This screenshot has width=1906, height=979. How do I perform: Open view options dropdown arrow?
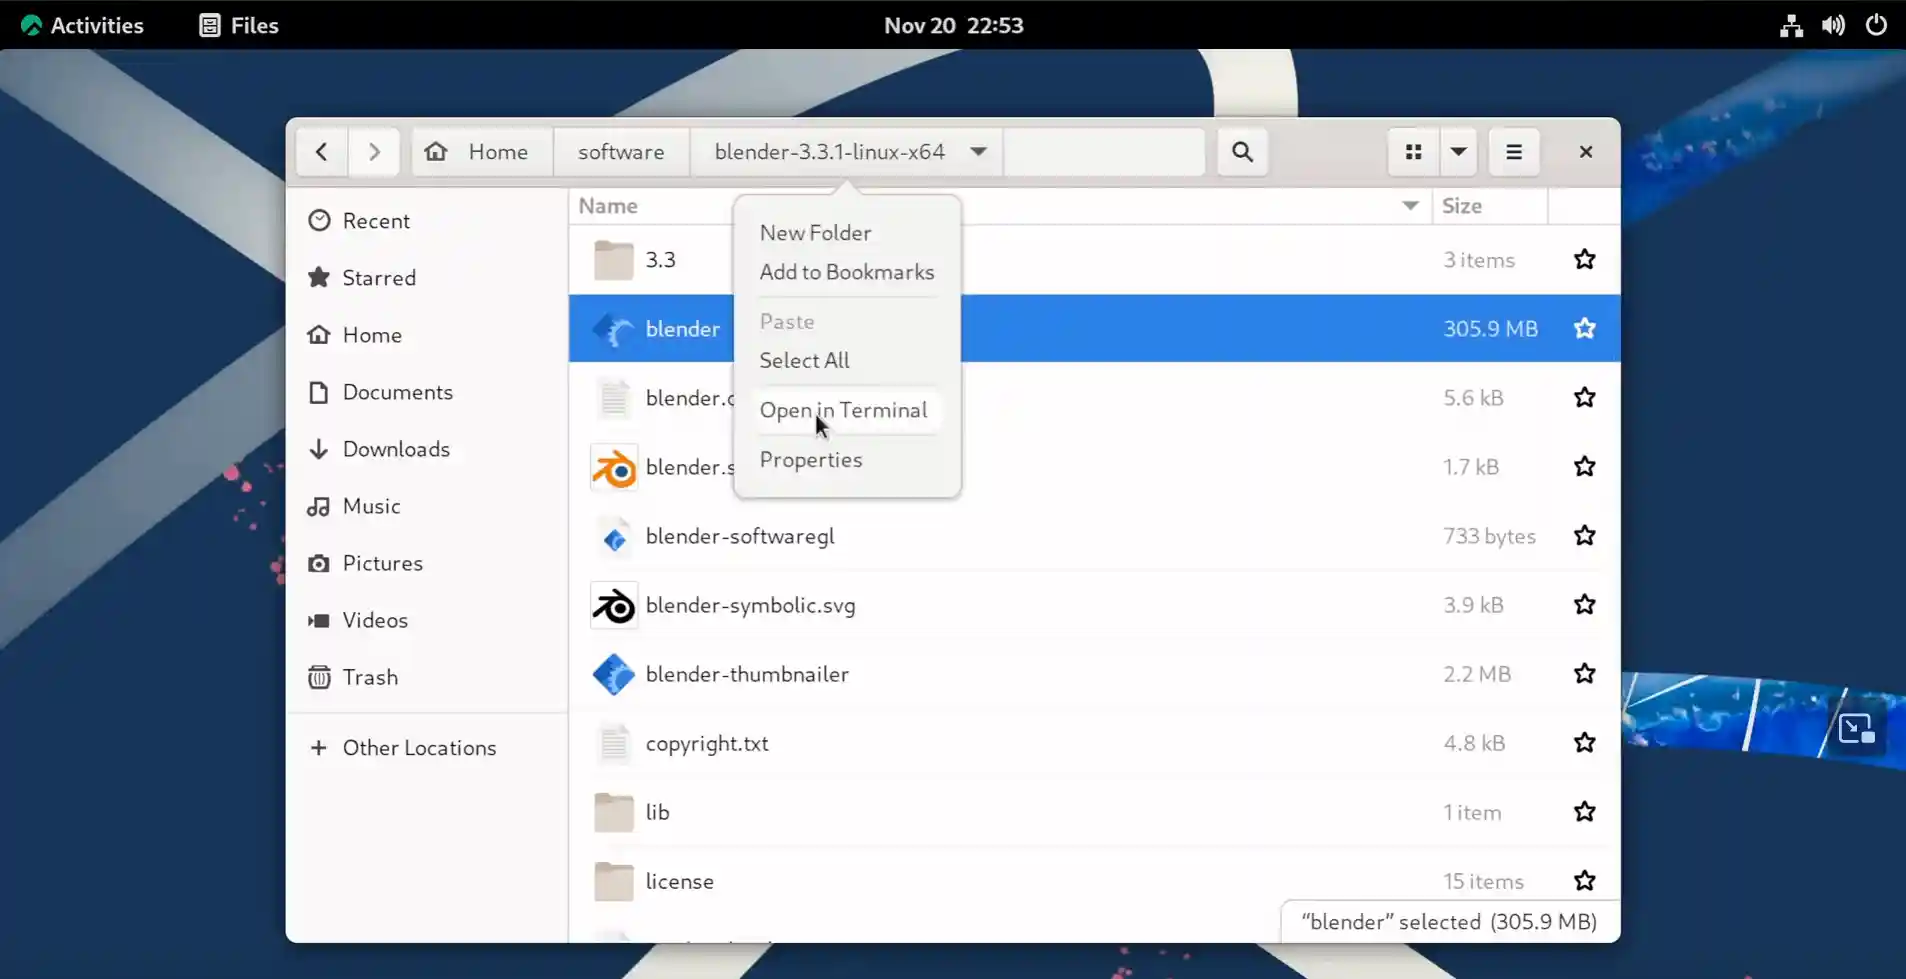(1458, 152)
